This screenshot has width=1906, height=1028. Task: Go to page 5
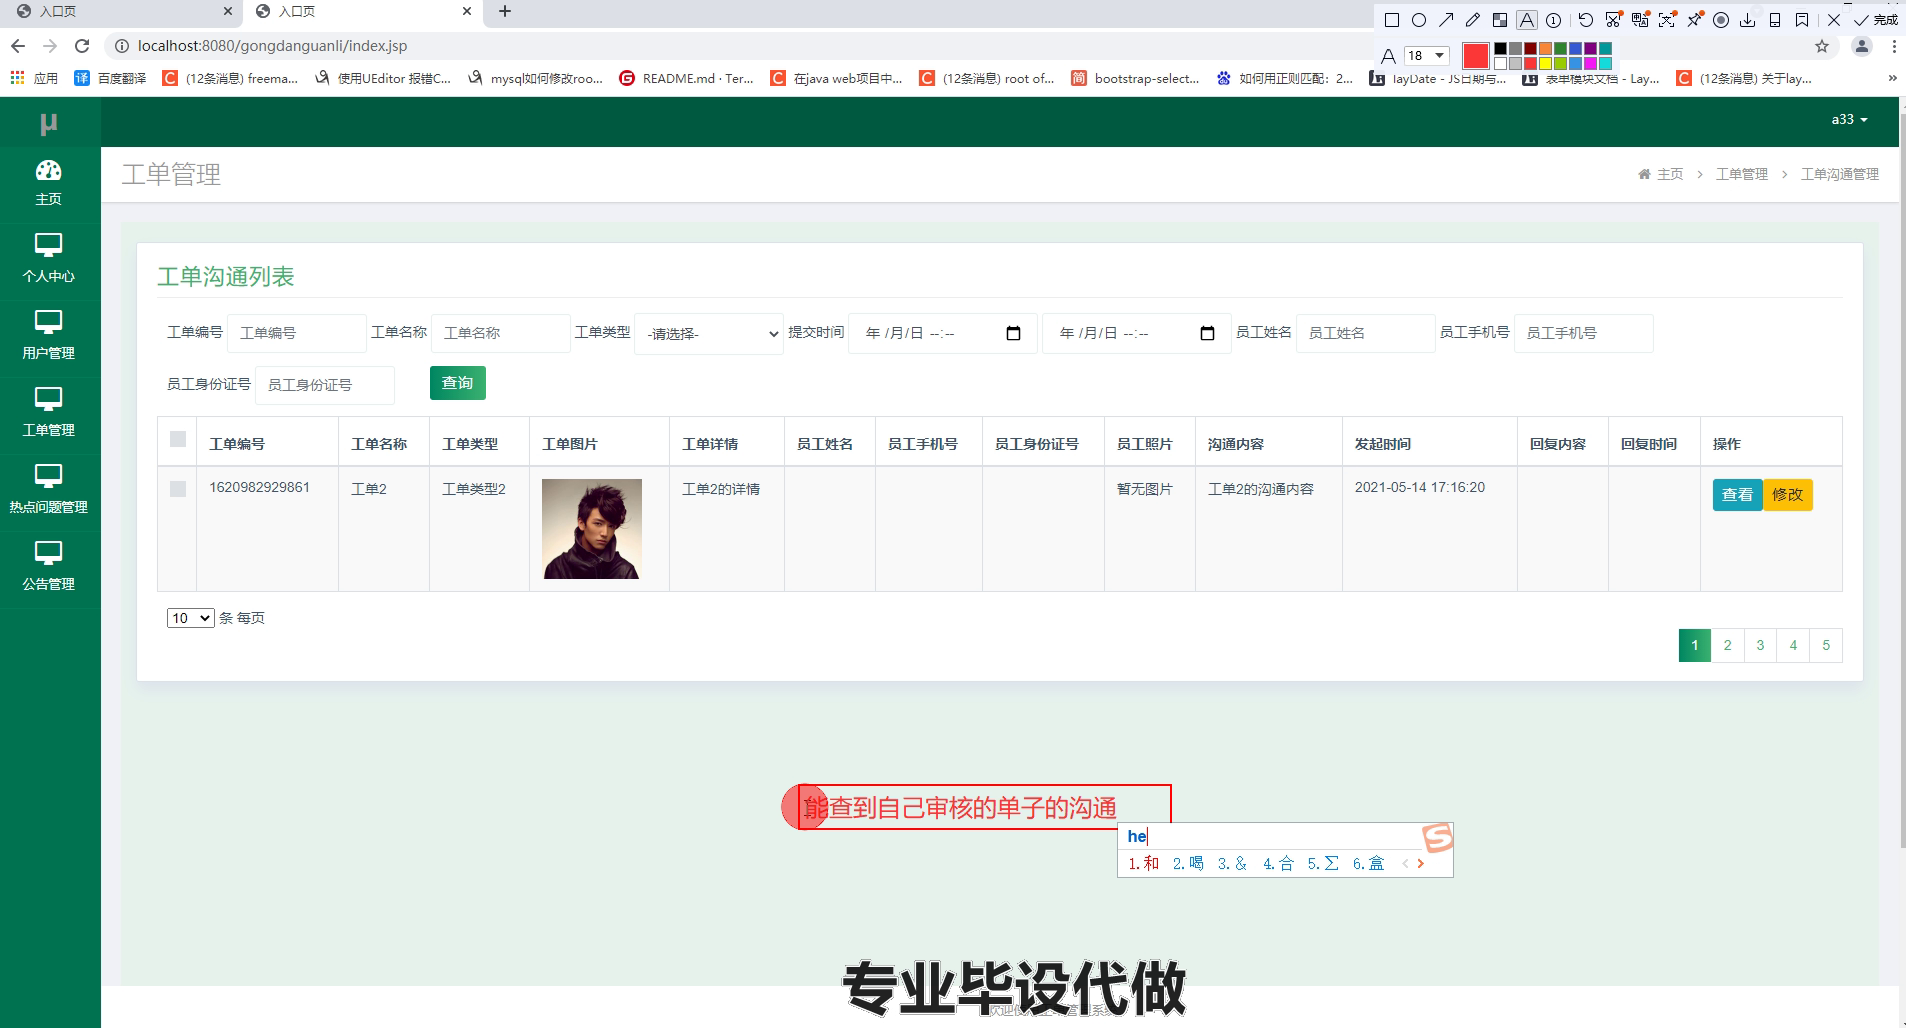(x=1826, y=645)
